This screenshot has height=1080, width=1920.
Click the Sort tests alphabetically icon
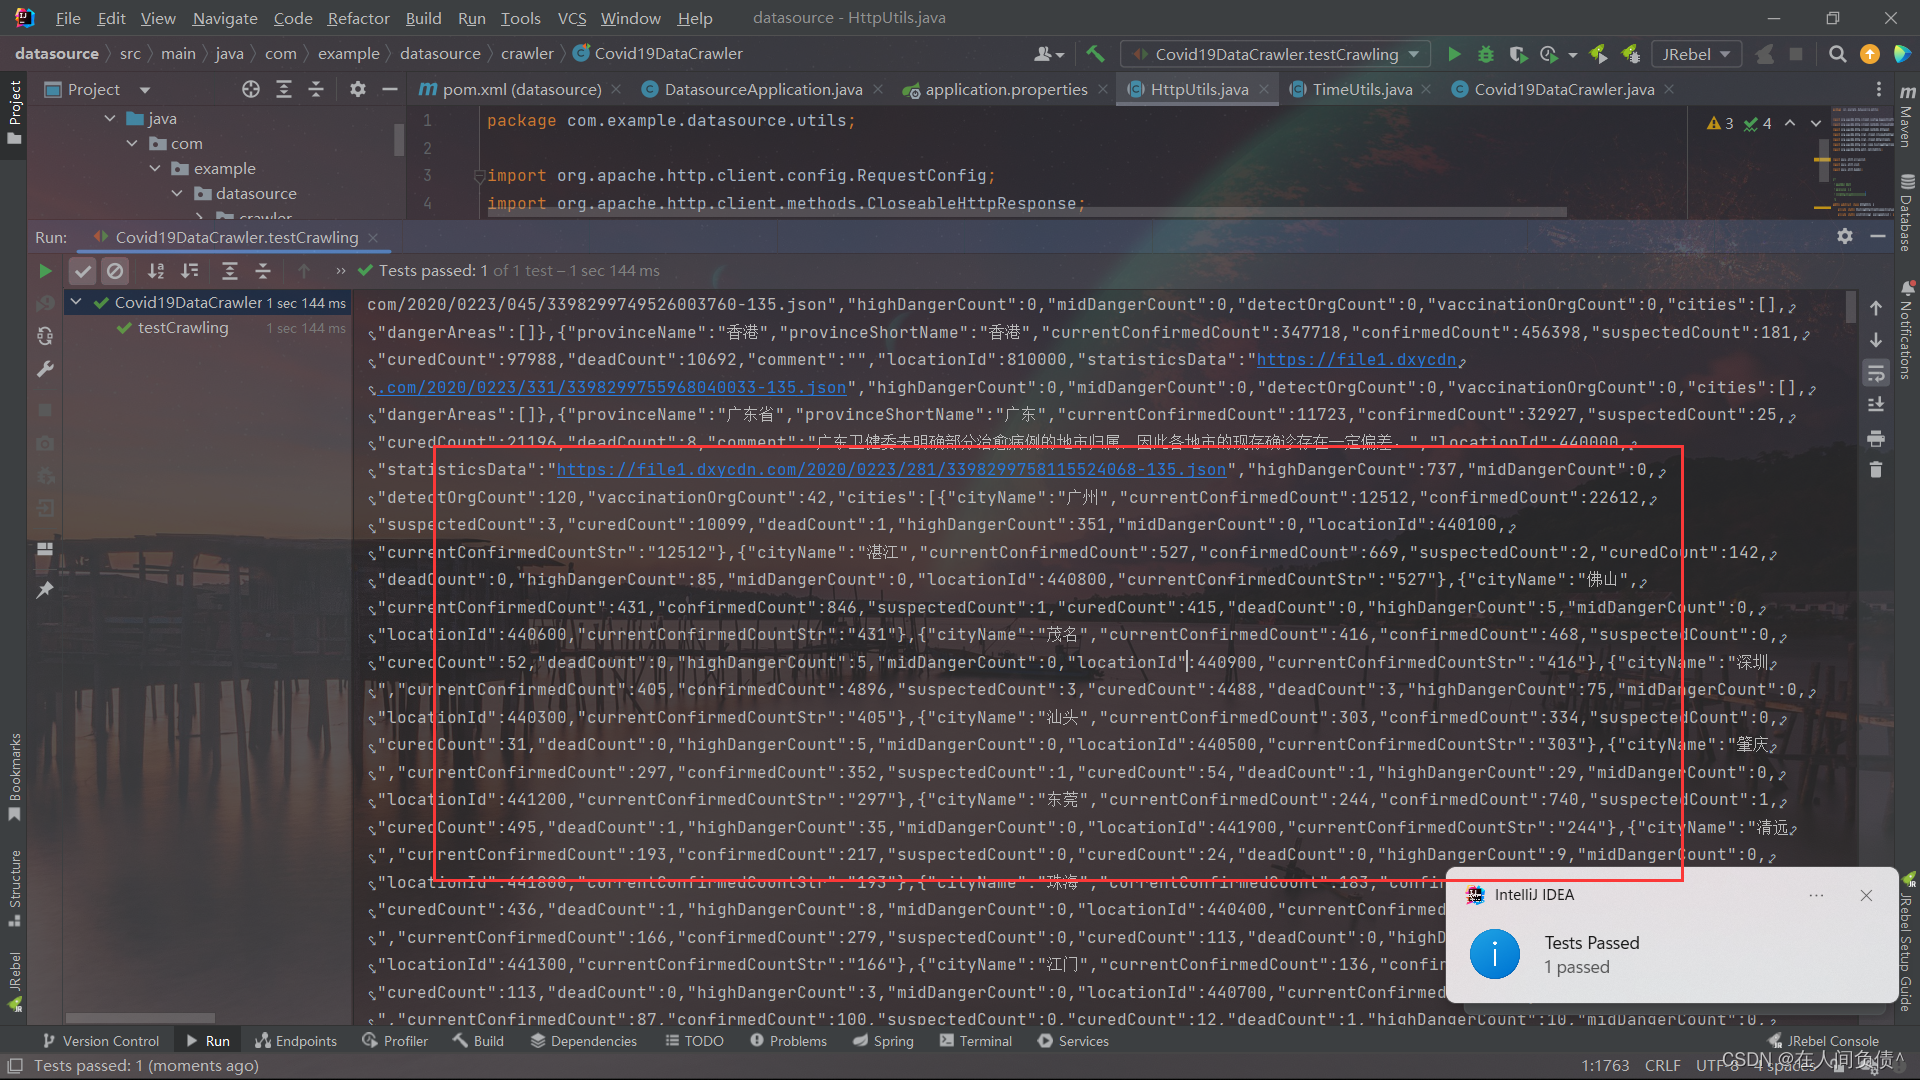click(158, 270)
